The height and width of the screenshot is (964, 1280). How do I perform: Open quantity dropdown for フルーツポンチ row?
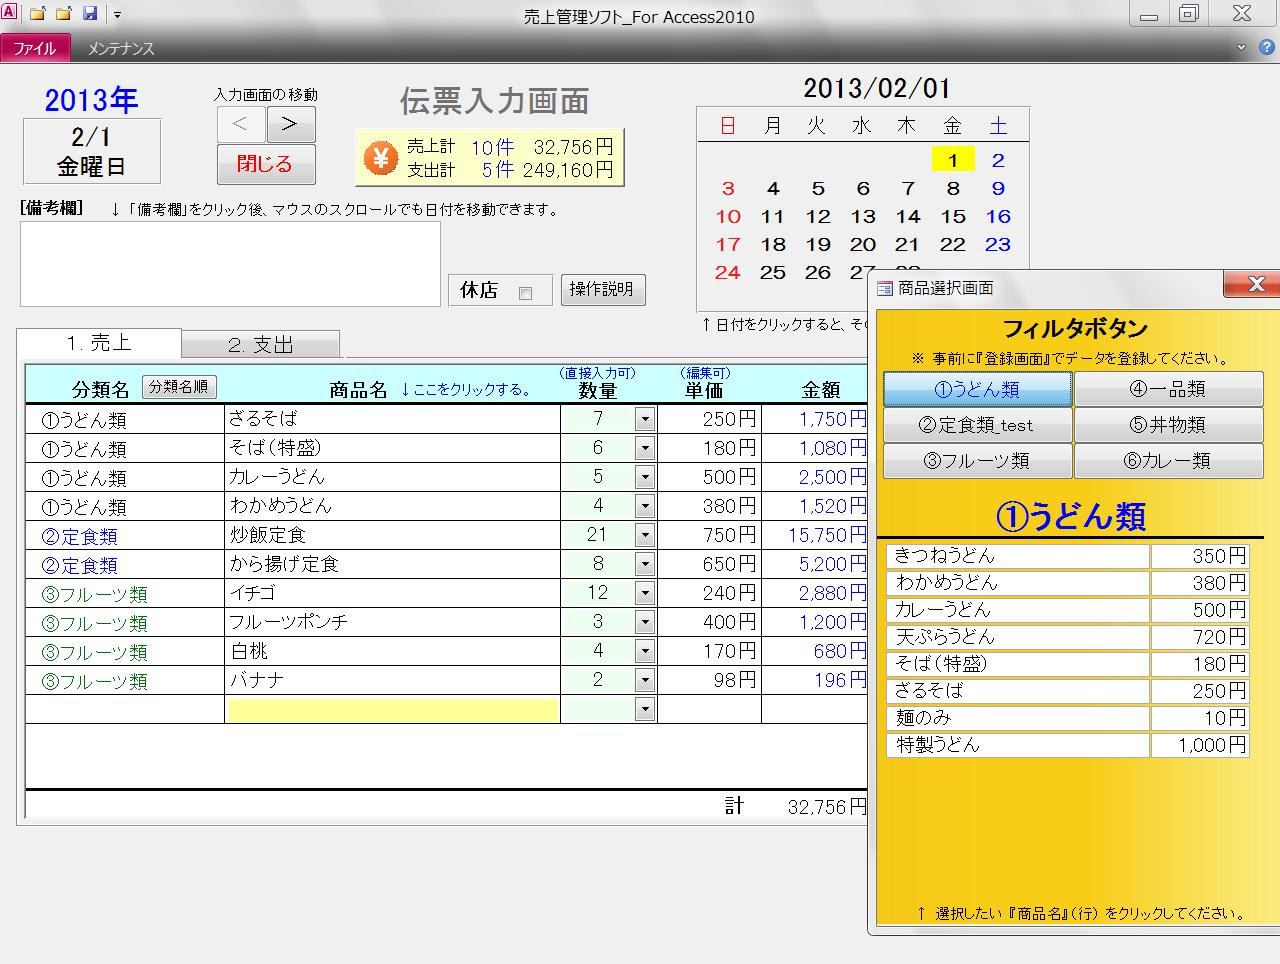point(645,622)
